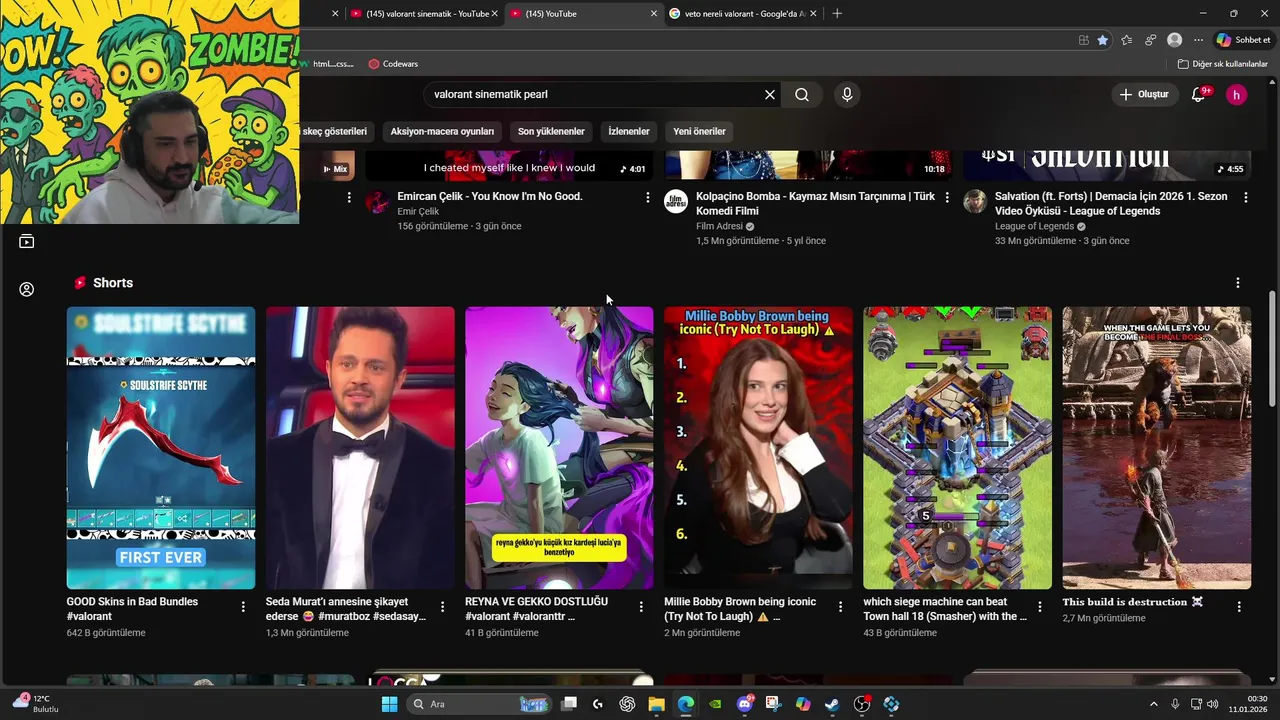Open Discord from the taskbar
Viewport: 1280px width, 720px height.
745,704
